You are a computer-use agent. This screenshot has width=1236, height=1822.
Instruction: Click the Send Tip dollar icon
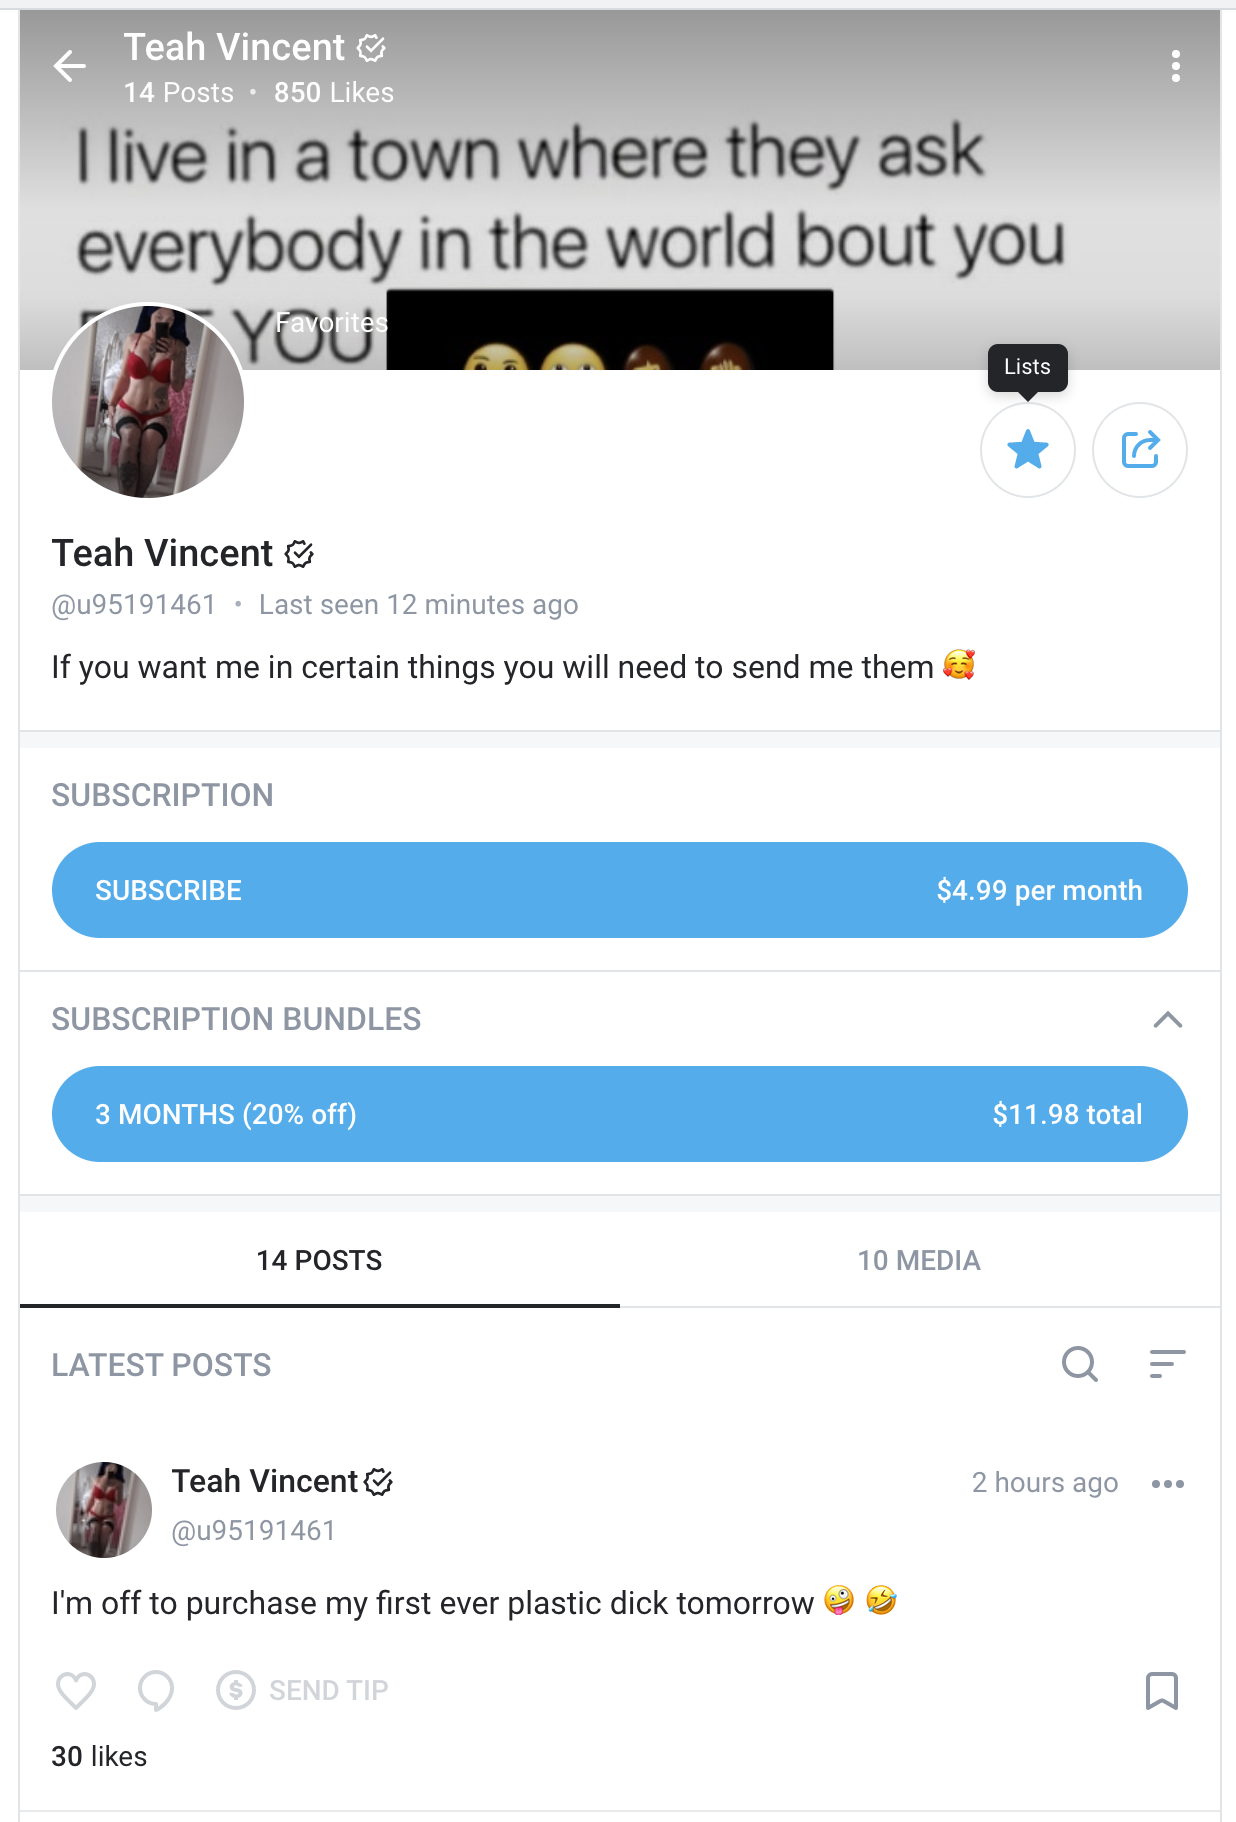click(236, 1691)
